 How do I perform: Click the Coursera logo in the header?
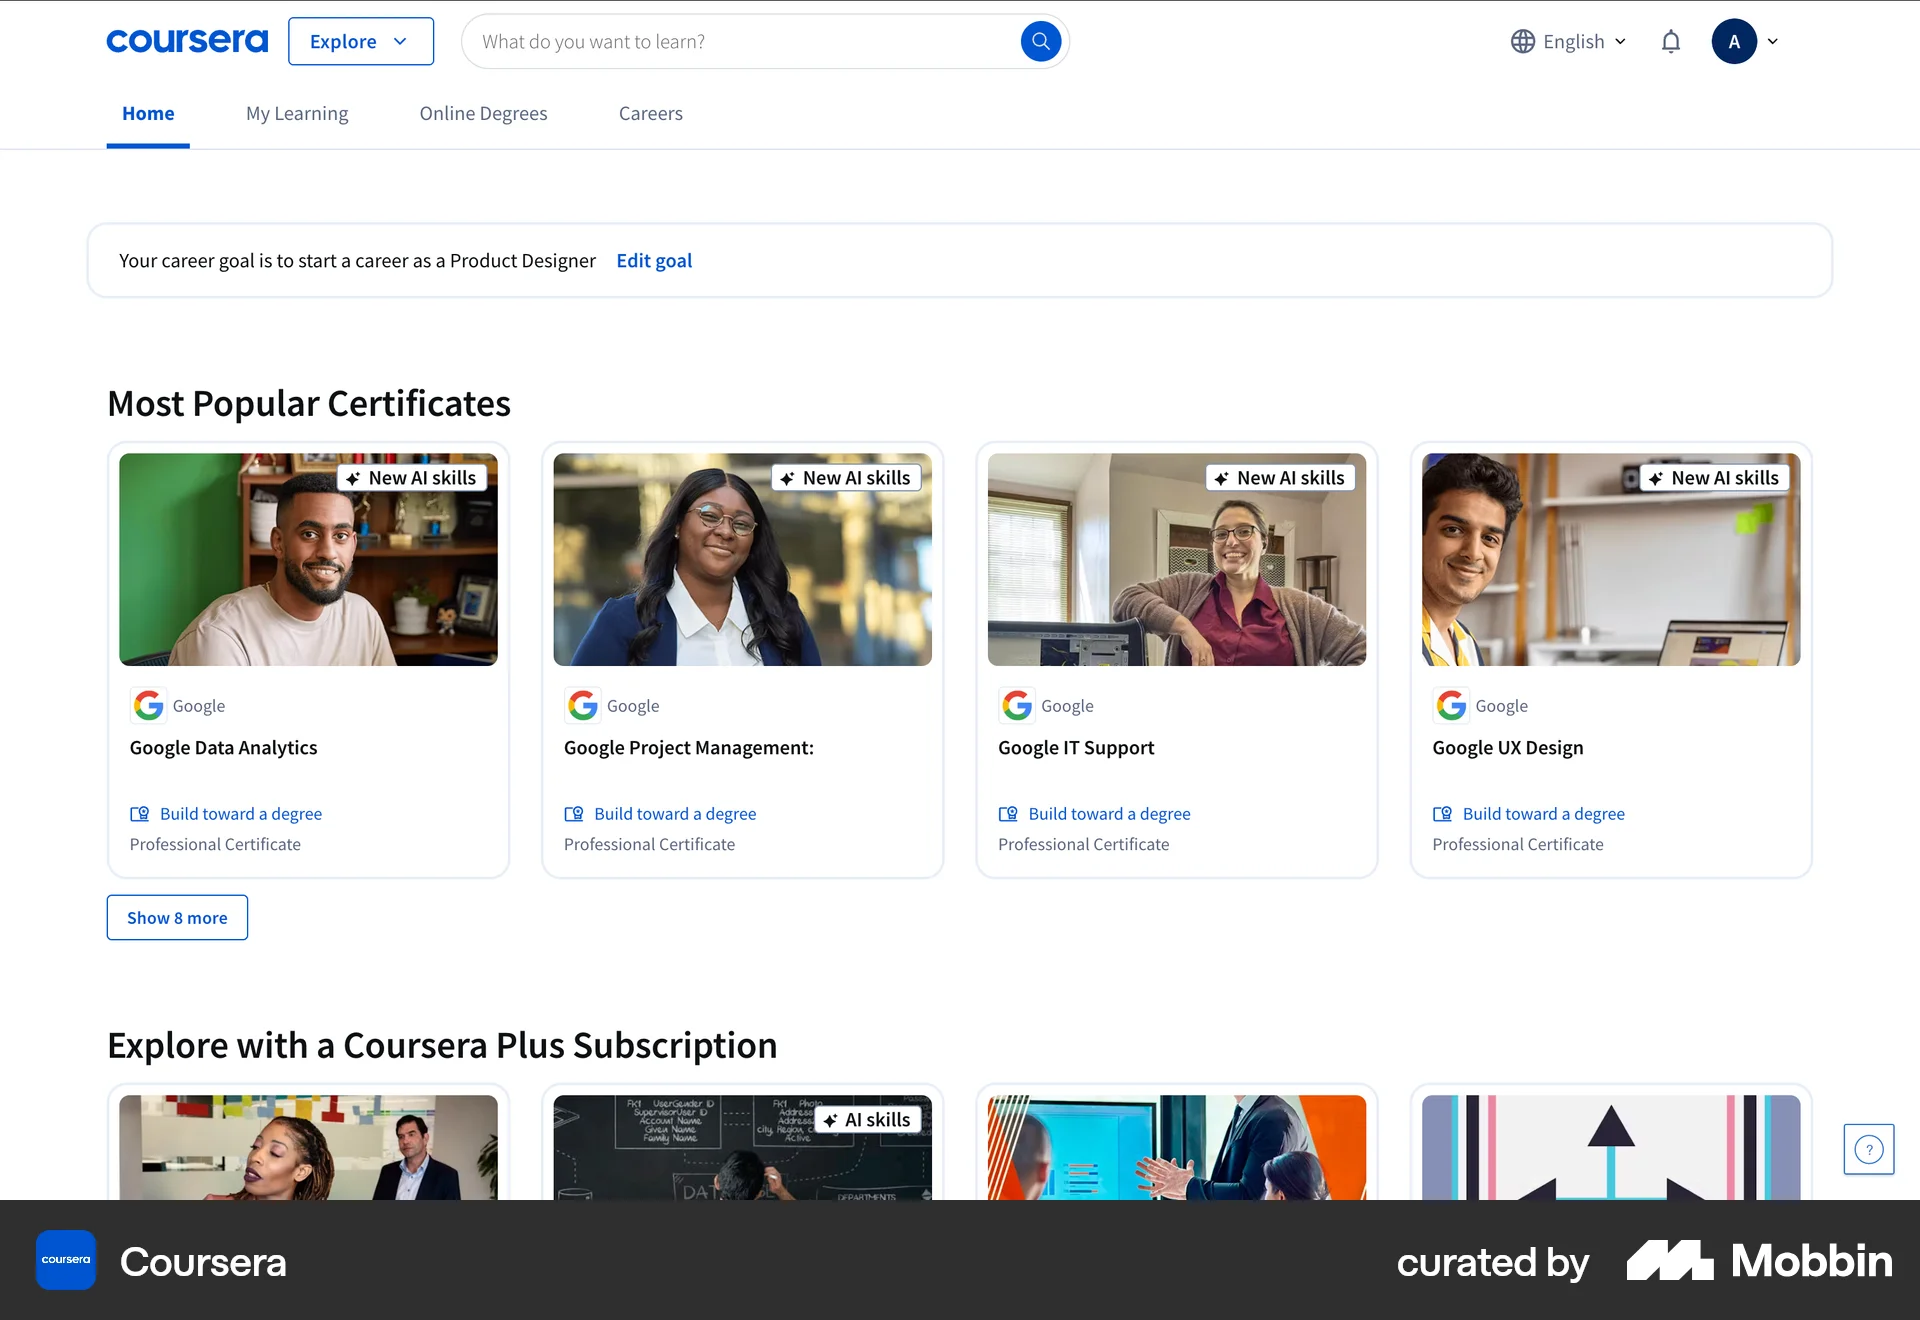click(x=187, y=40)
